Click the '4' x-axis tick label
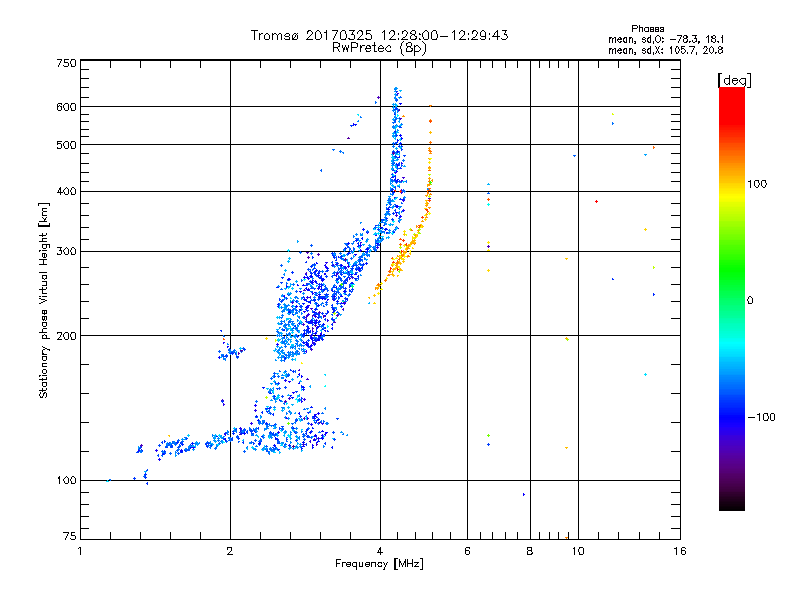This screenshot has width=800, height=600. [380, 551]
